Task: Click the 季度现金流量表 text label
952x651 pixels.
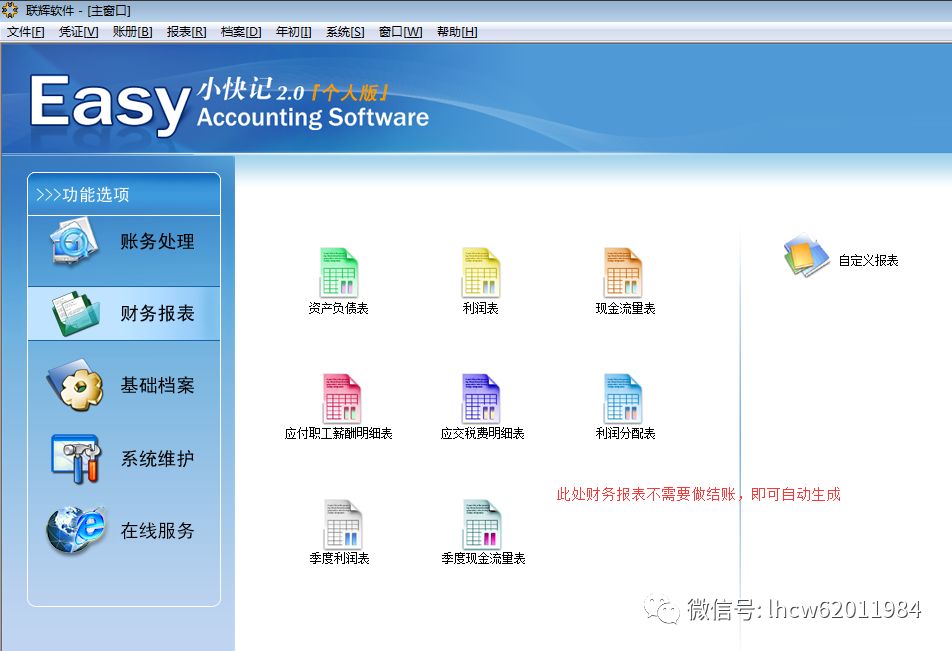Action: 483,559
